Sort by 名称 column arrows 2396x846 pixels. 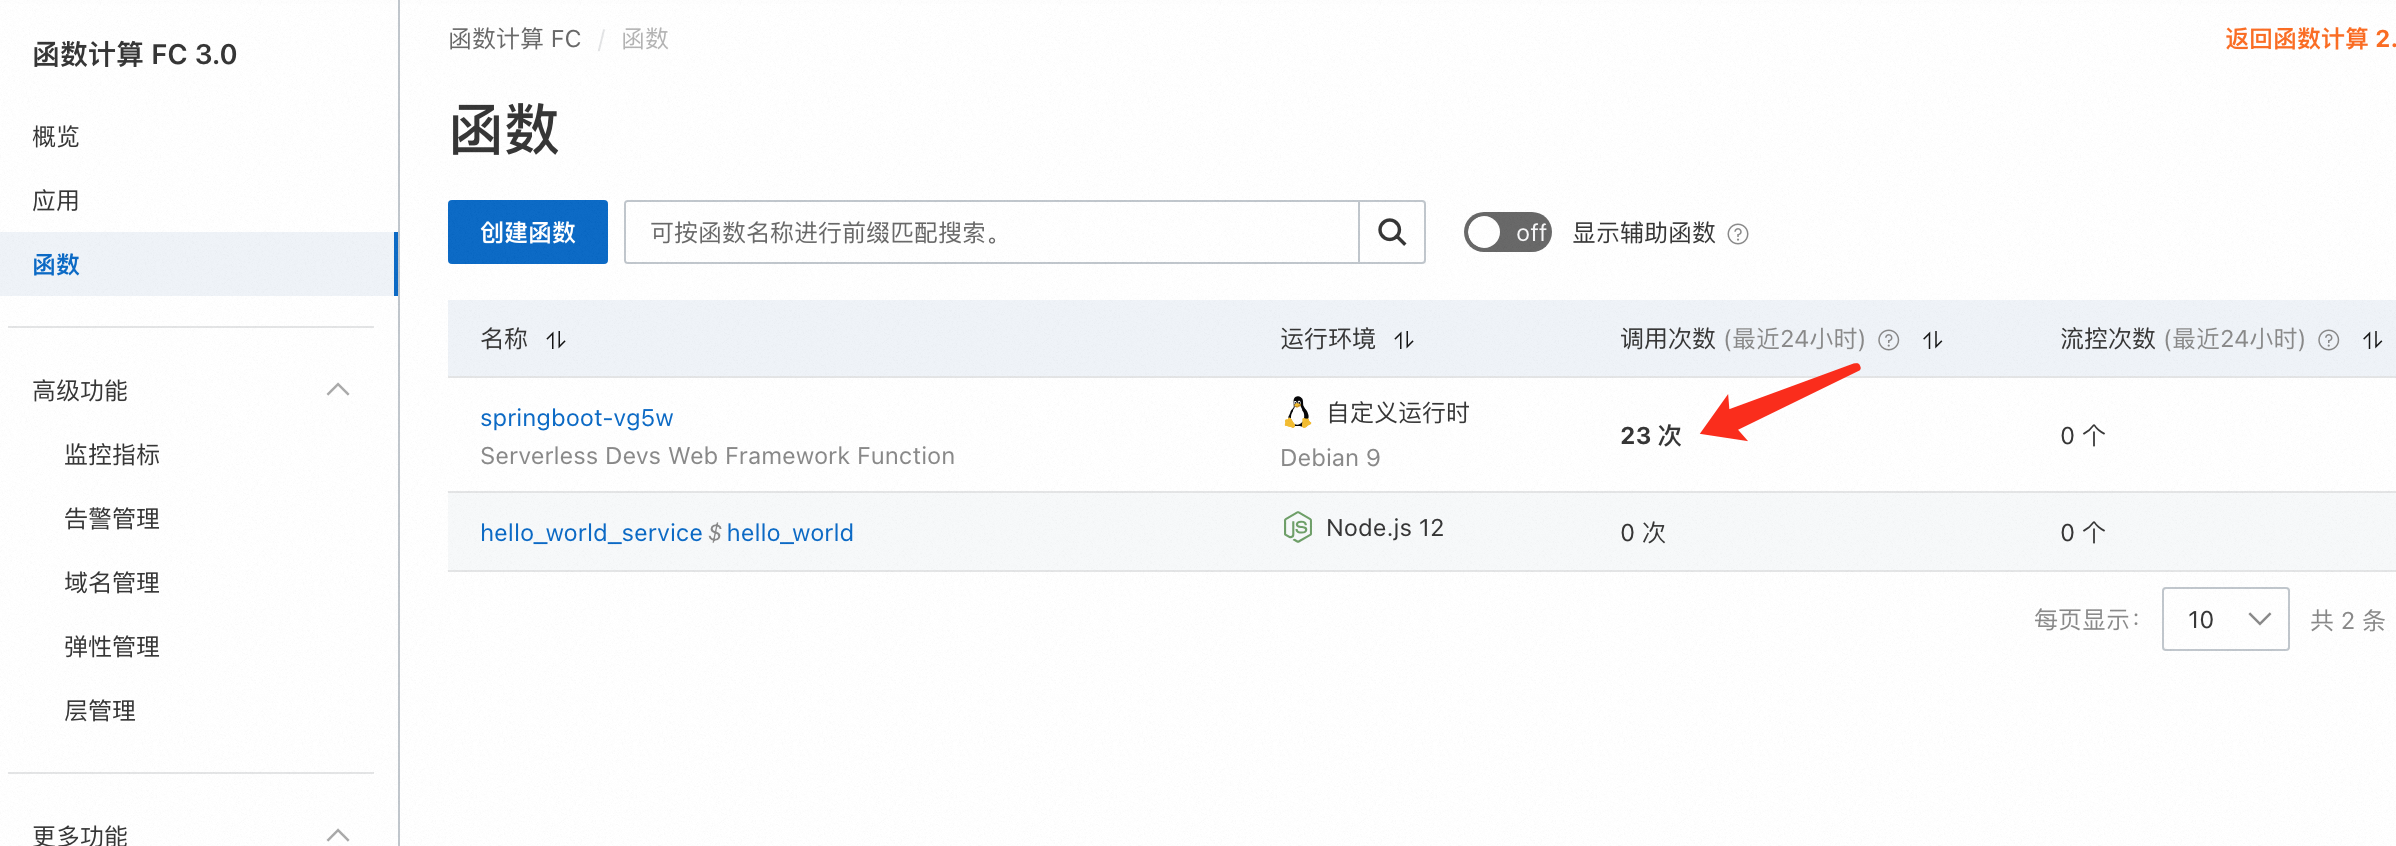556,340
